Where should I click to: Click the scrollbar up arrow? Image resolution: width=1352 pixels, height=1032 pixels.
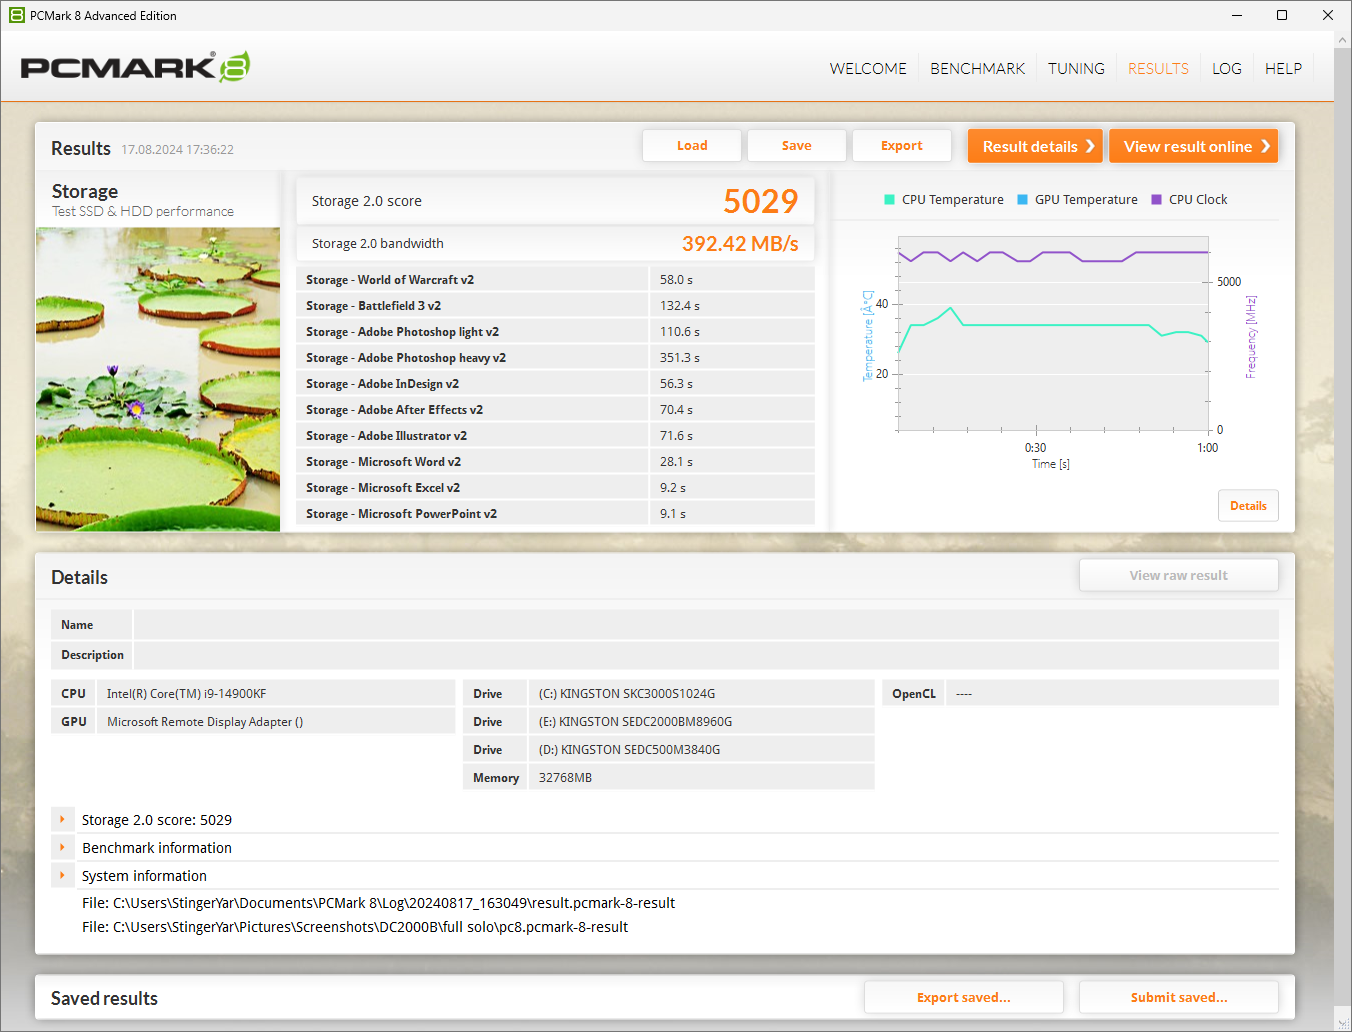click(x=1343, y=40)
